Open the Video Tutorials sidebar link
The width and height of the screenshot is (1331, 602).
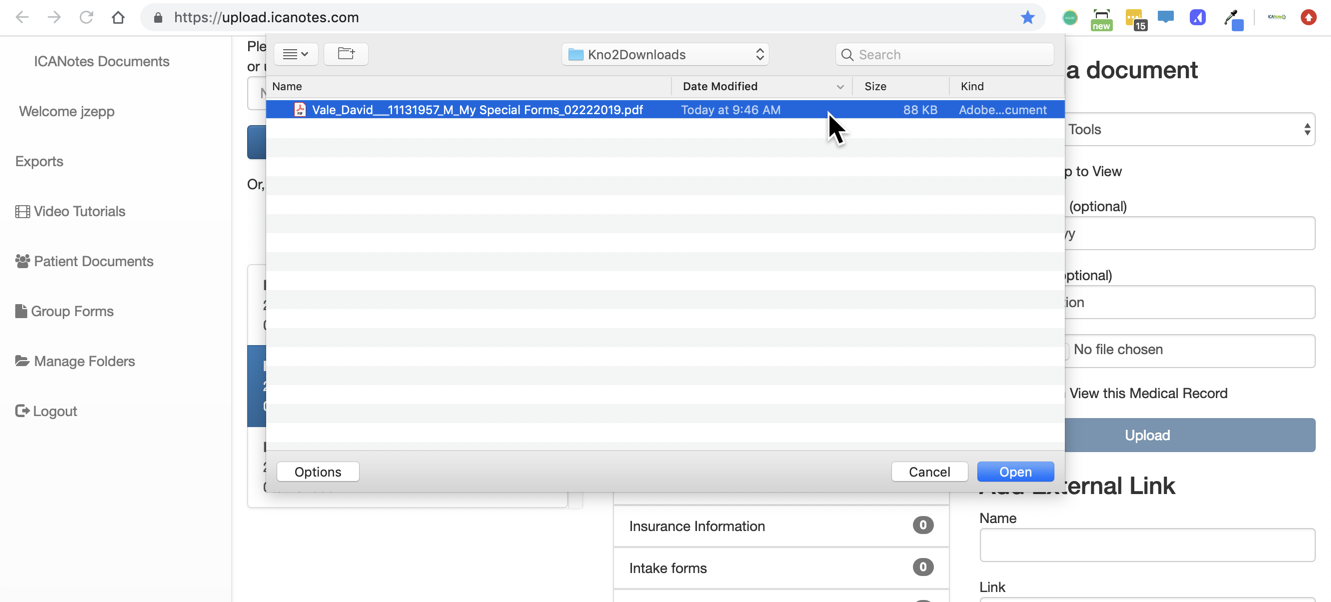pyautogui.click(x=79, y=211)
